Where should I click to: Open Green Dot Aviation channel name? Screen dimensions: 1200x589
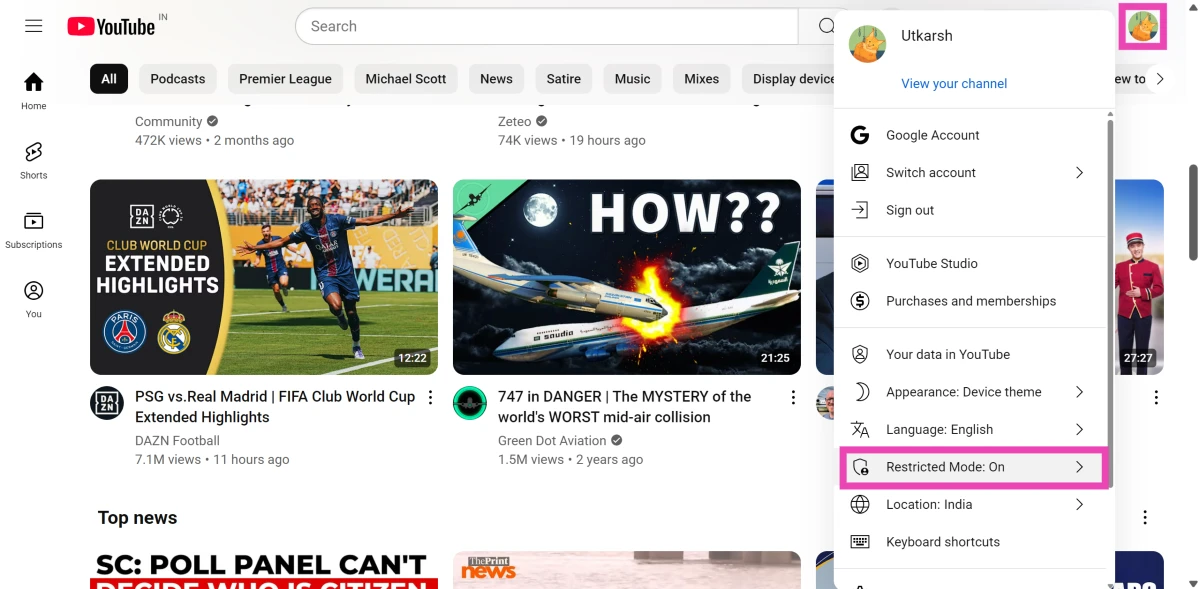click(552, 441)
